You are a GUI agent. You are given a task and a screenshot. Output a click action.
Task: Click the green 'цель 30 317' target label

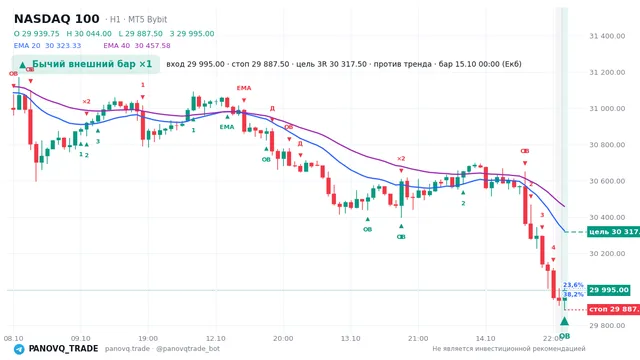(613, 232)
